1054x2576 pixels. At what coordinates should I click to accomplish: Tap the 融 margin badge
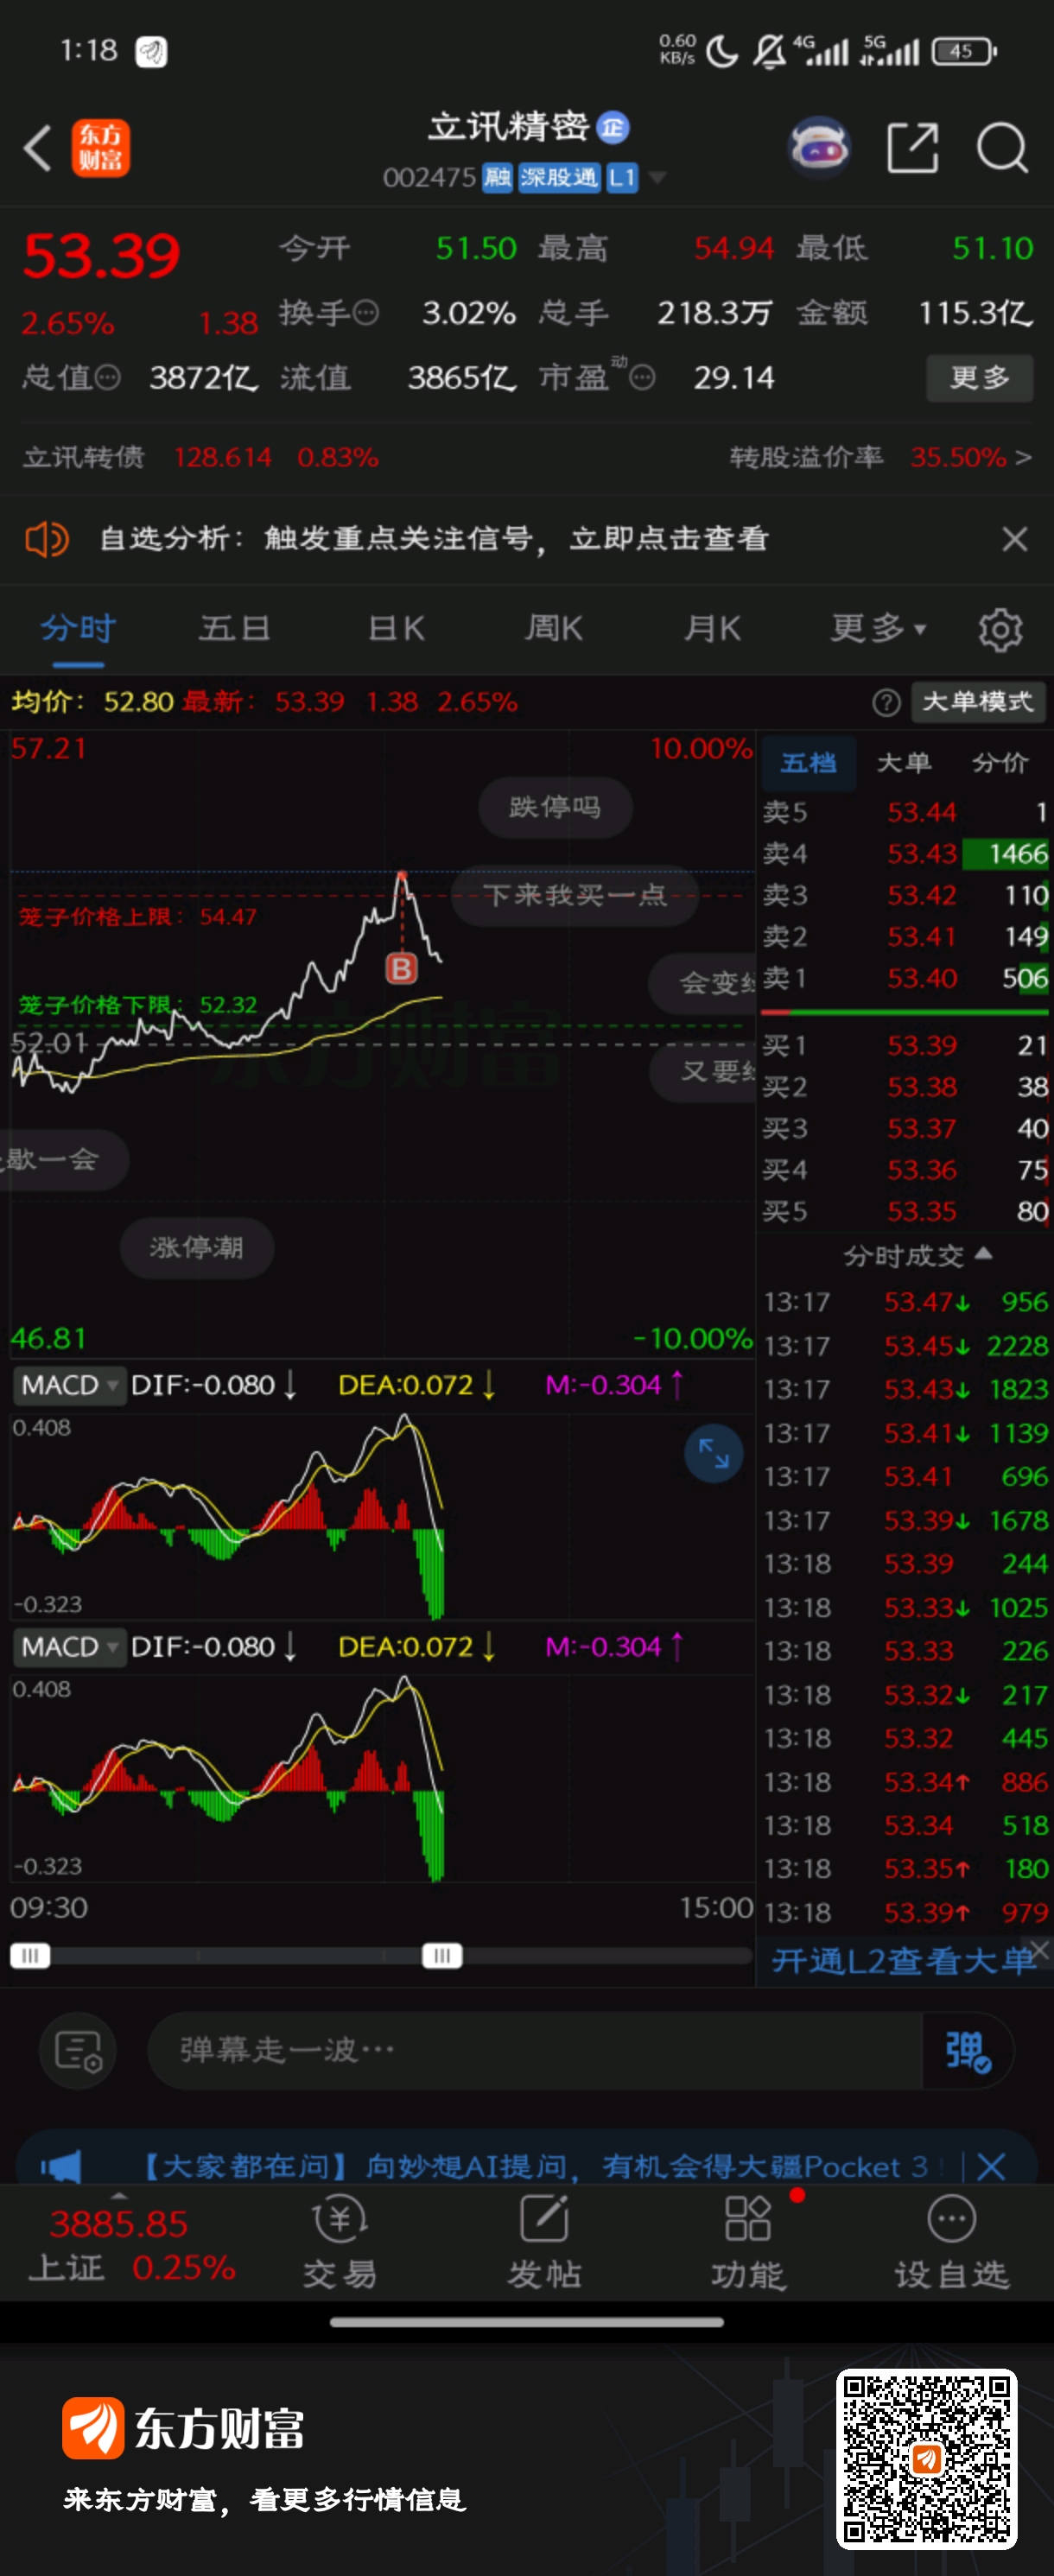click(497, 178)
